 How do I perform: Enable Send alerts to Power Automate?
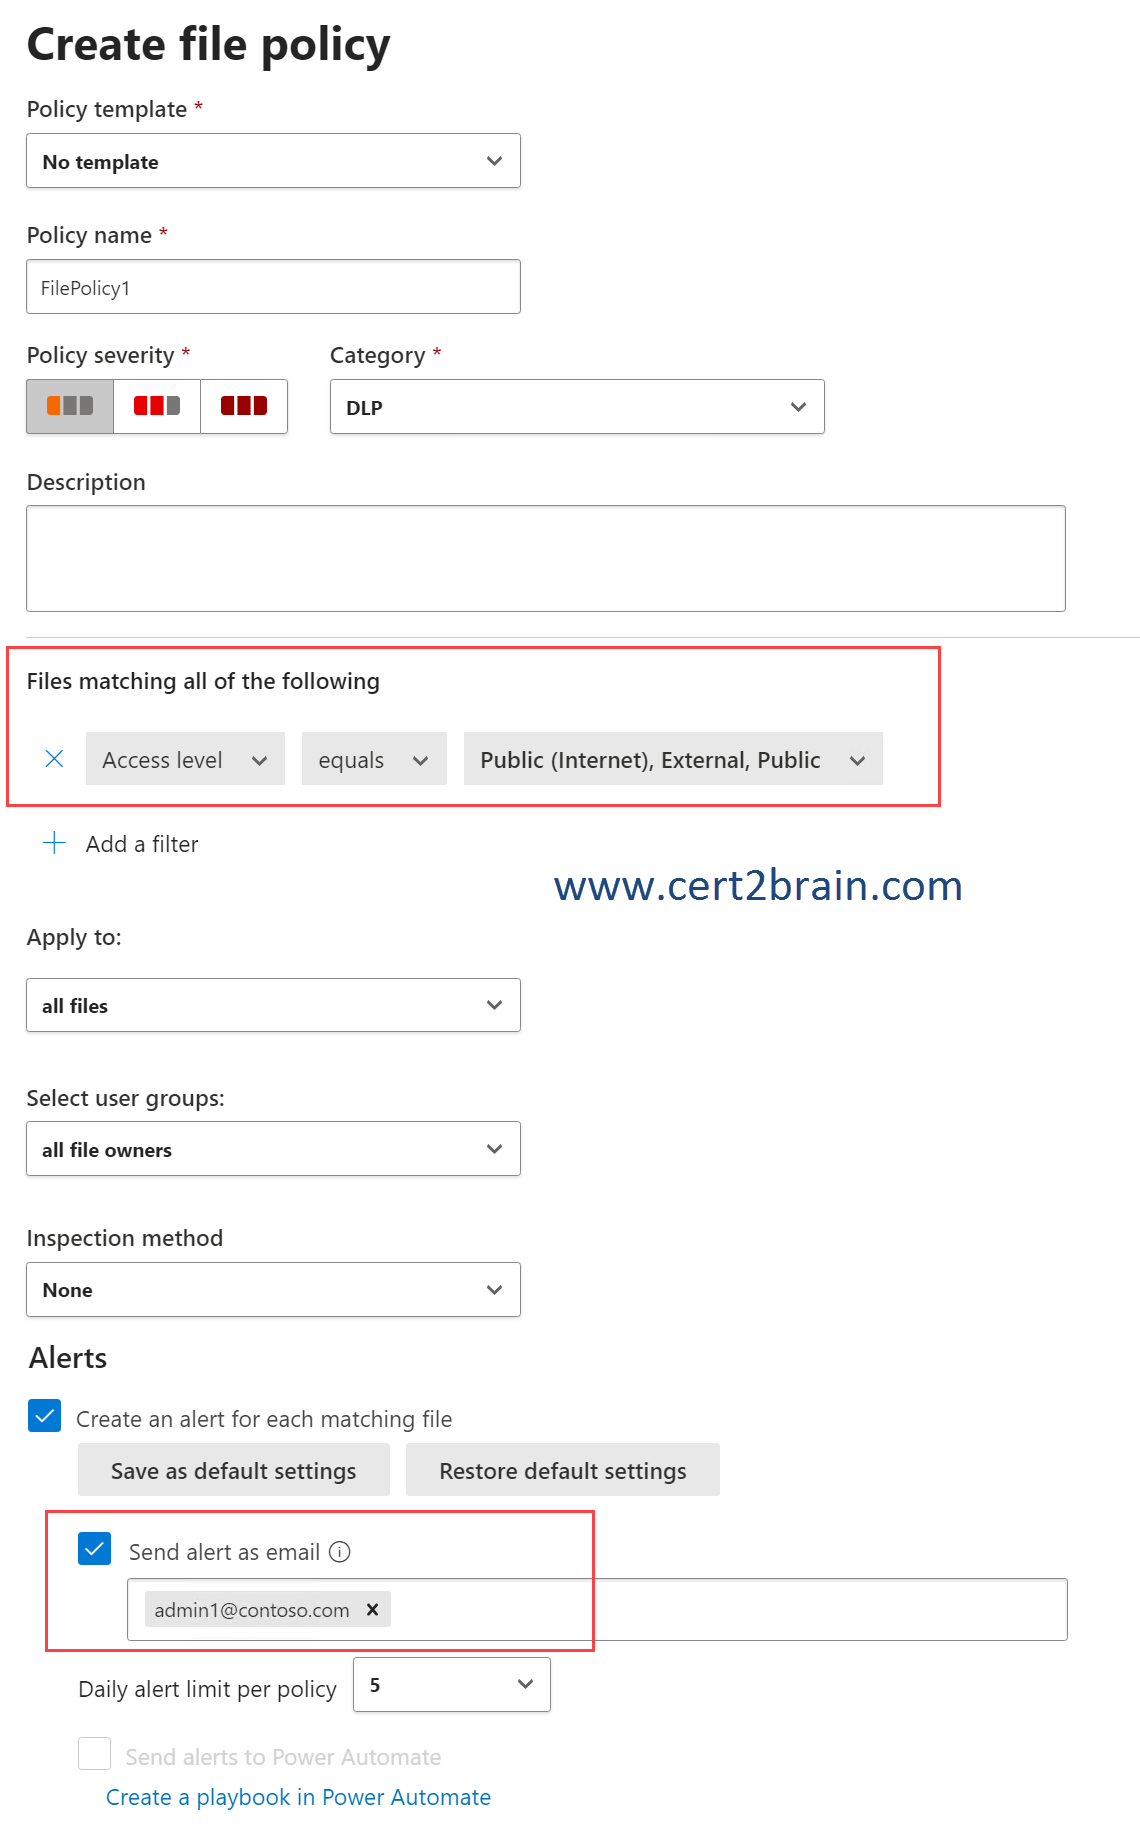coord(95,1754)
